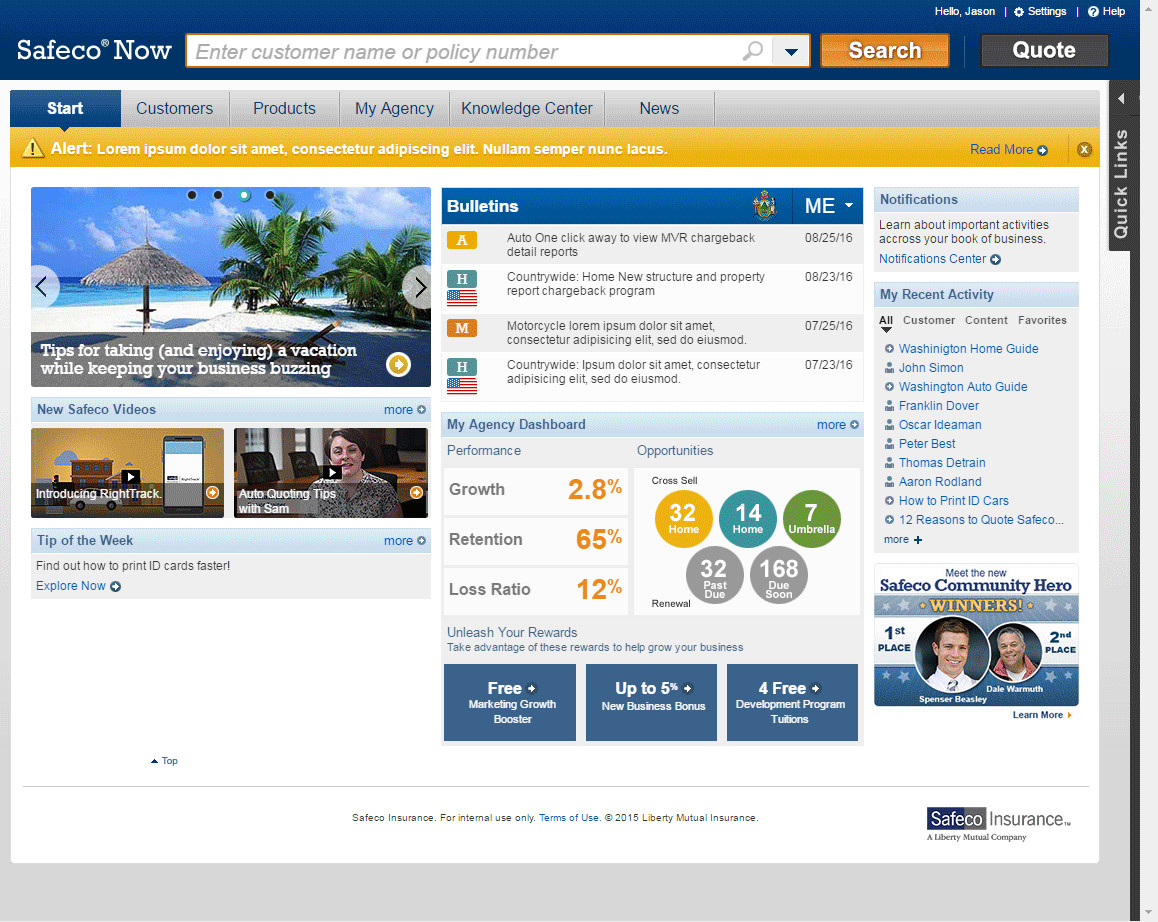The image size is (1158, 922).
Task: Expand more items in My Recent Activity
Action: click(902, 540)
